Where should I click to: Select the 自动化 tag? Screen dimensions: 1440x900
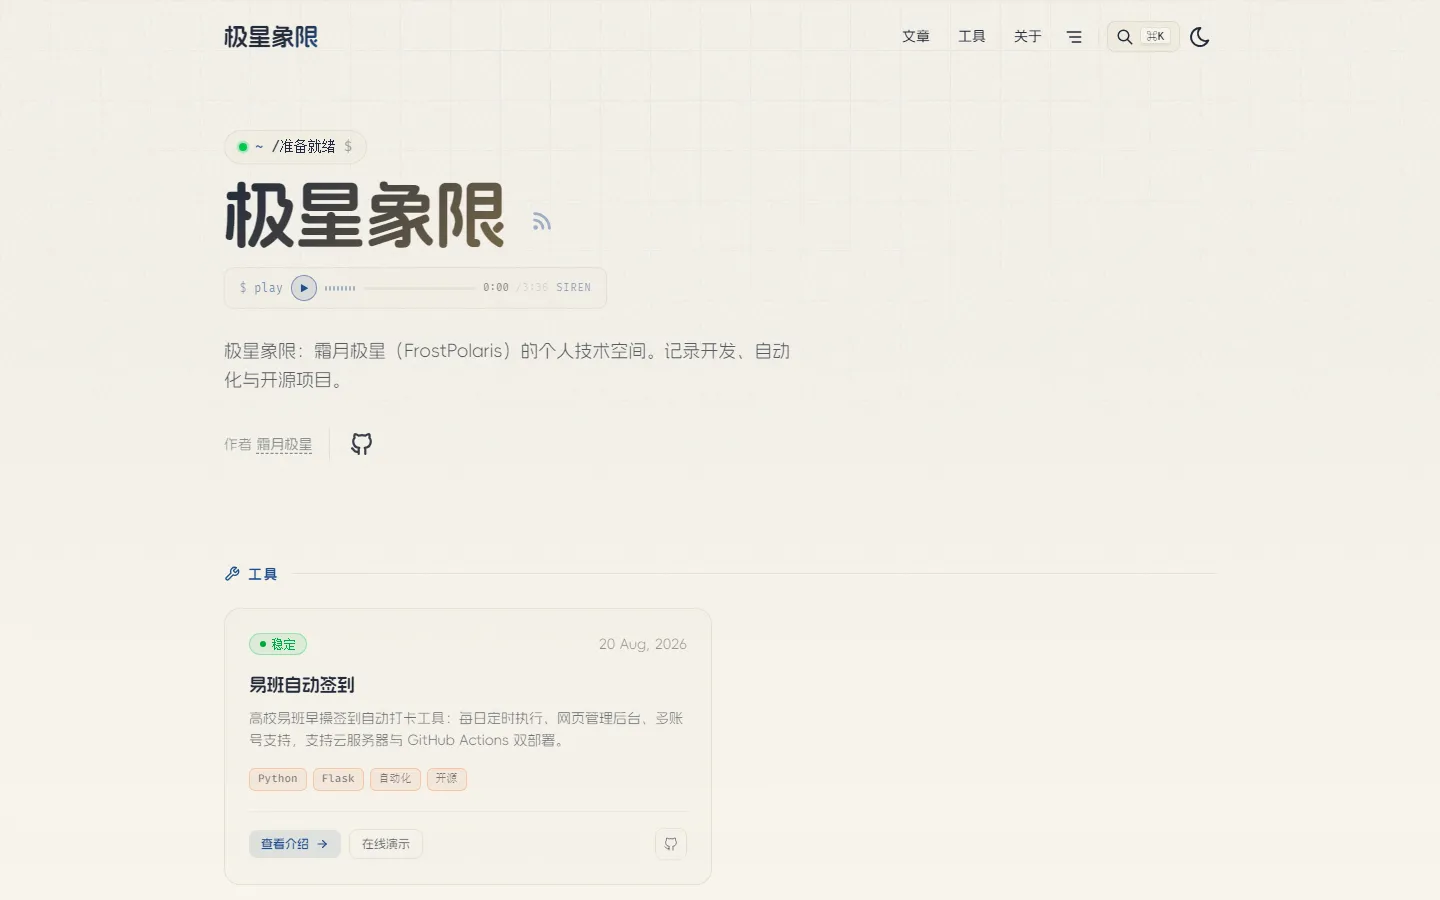pyautogui.click(x=395, y=779)
